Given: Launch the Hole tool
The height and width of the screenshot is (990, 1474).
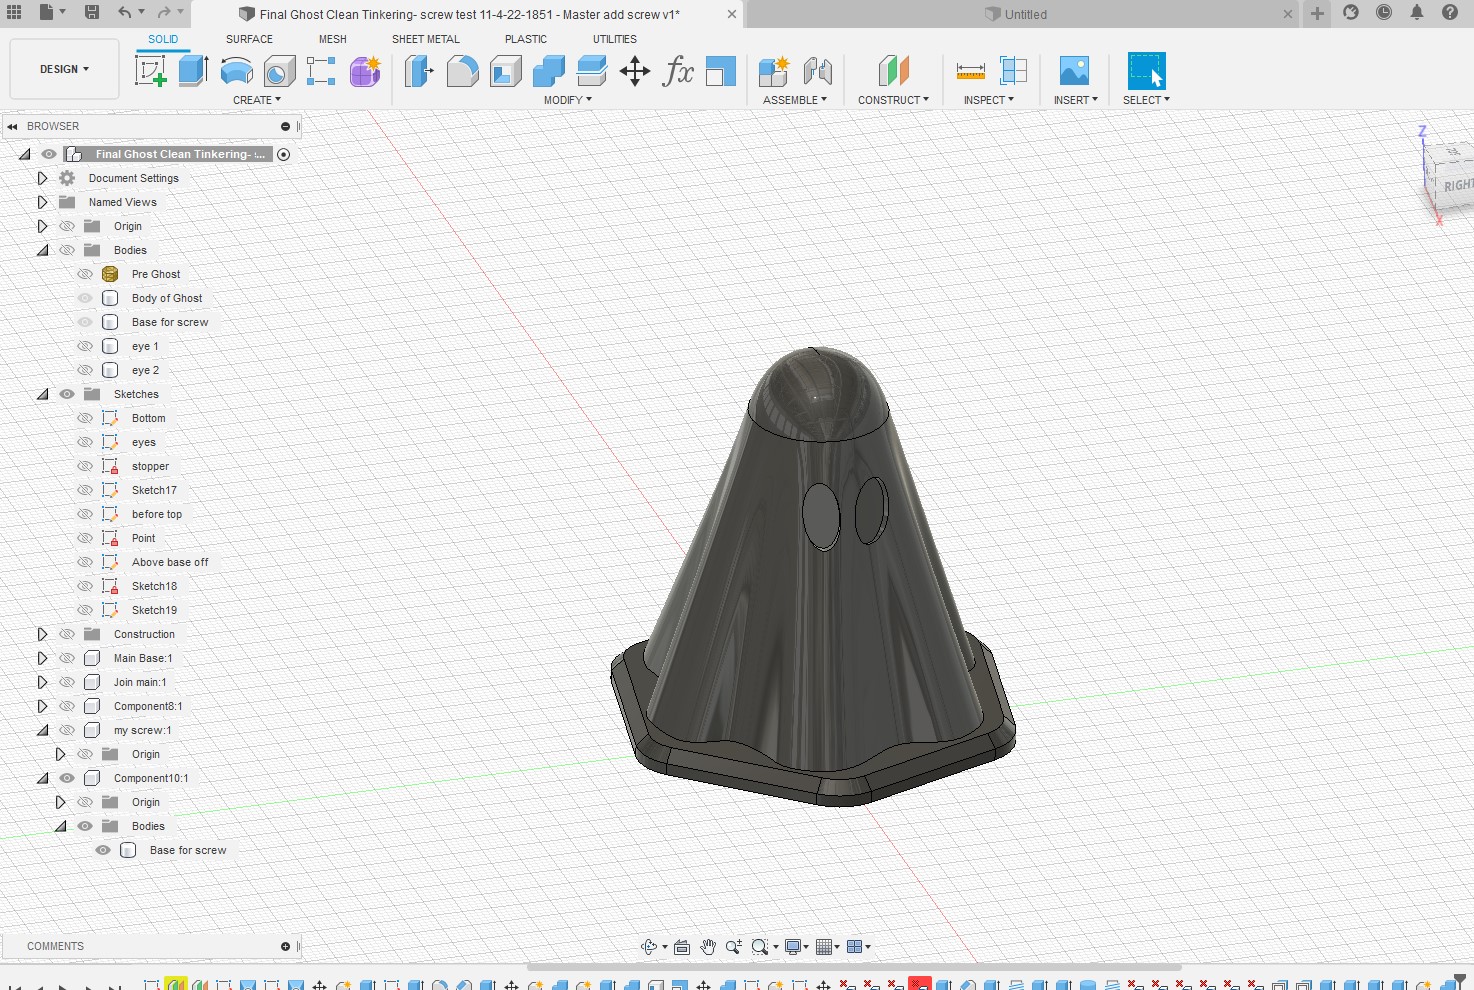Looking at the screenshot, I should (279, 70).
